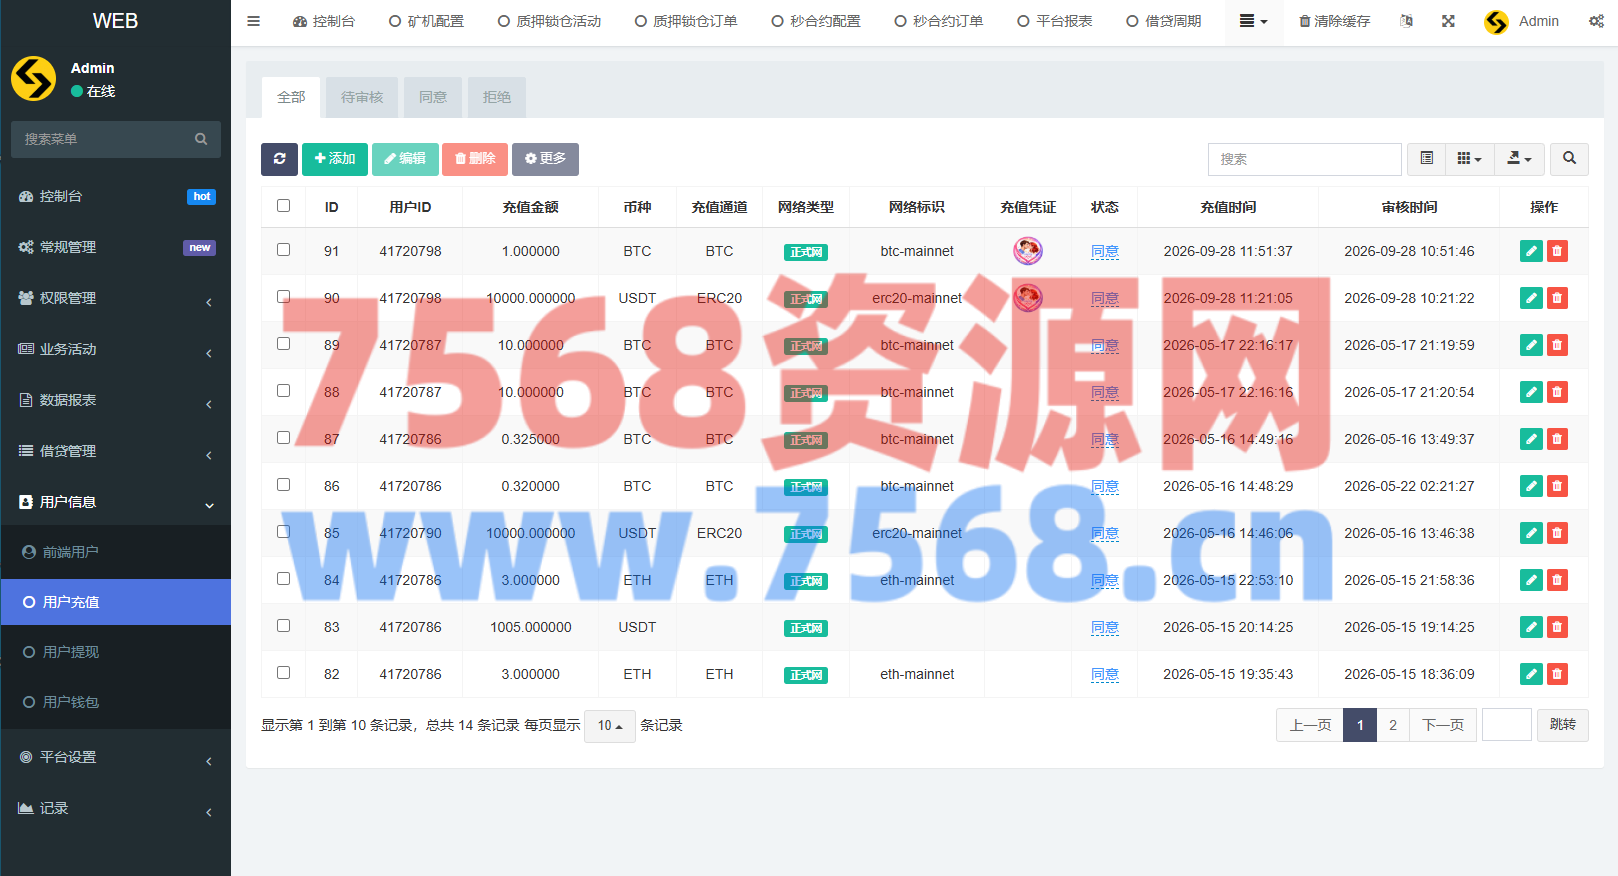Image resolution: width=1618 pixels, height=876 pixels.
Task: Click the clear cache trash item in header
Action: tap(1334, 21)
